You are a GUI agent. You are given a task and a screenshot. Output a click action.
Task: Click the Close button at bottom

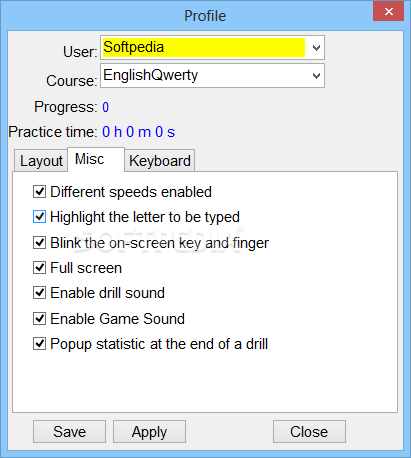pyautogui.click(x=309, y=432)
